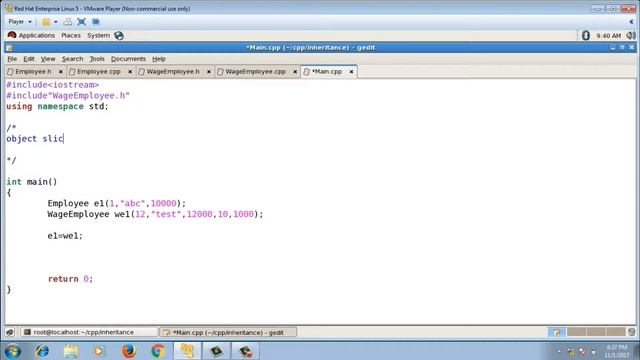Image resolution: width=640 pixels, height=360 pixels.
Task: Launch Internet Explorer from Windows taskbar
Action: (x=42, y=351)
